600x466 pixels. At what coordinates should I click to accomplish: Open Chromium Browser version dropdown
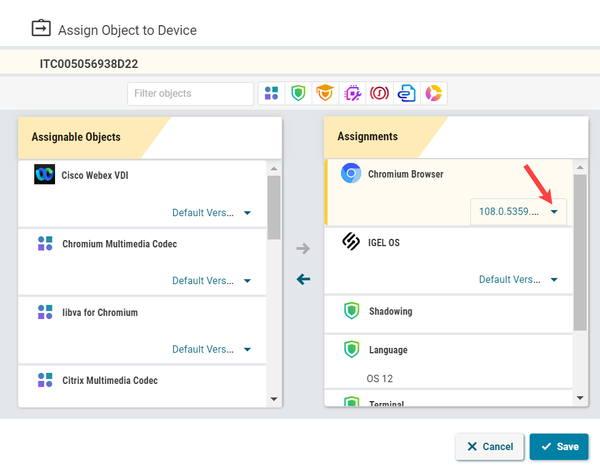click(x=518, y=212)
